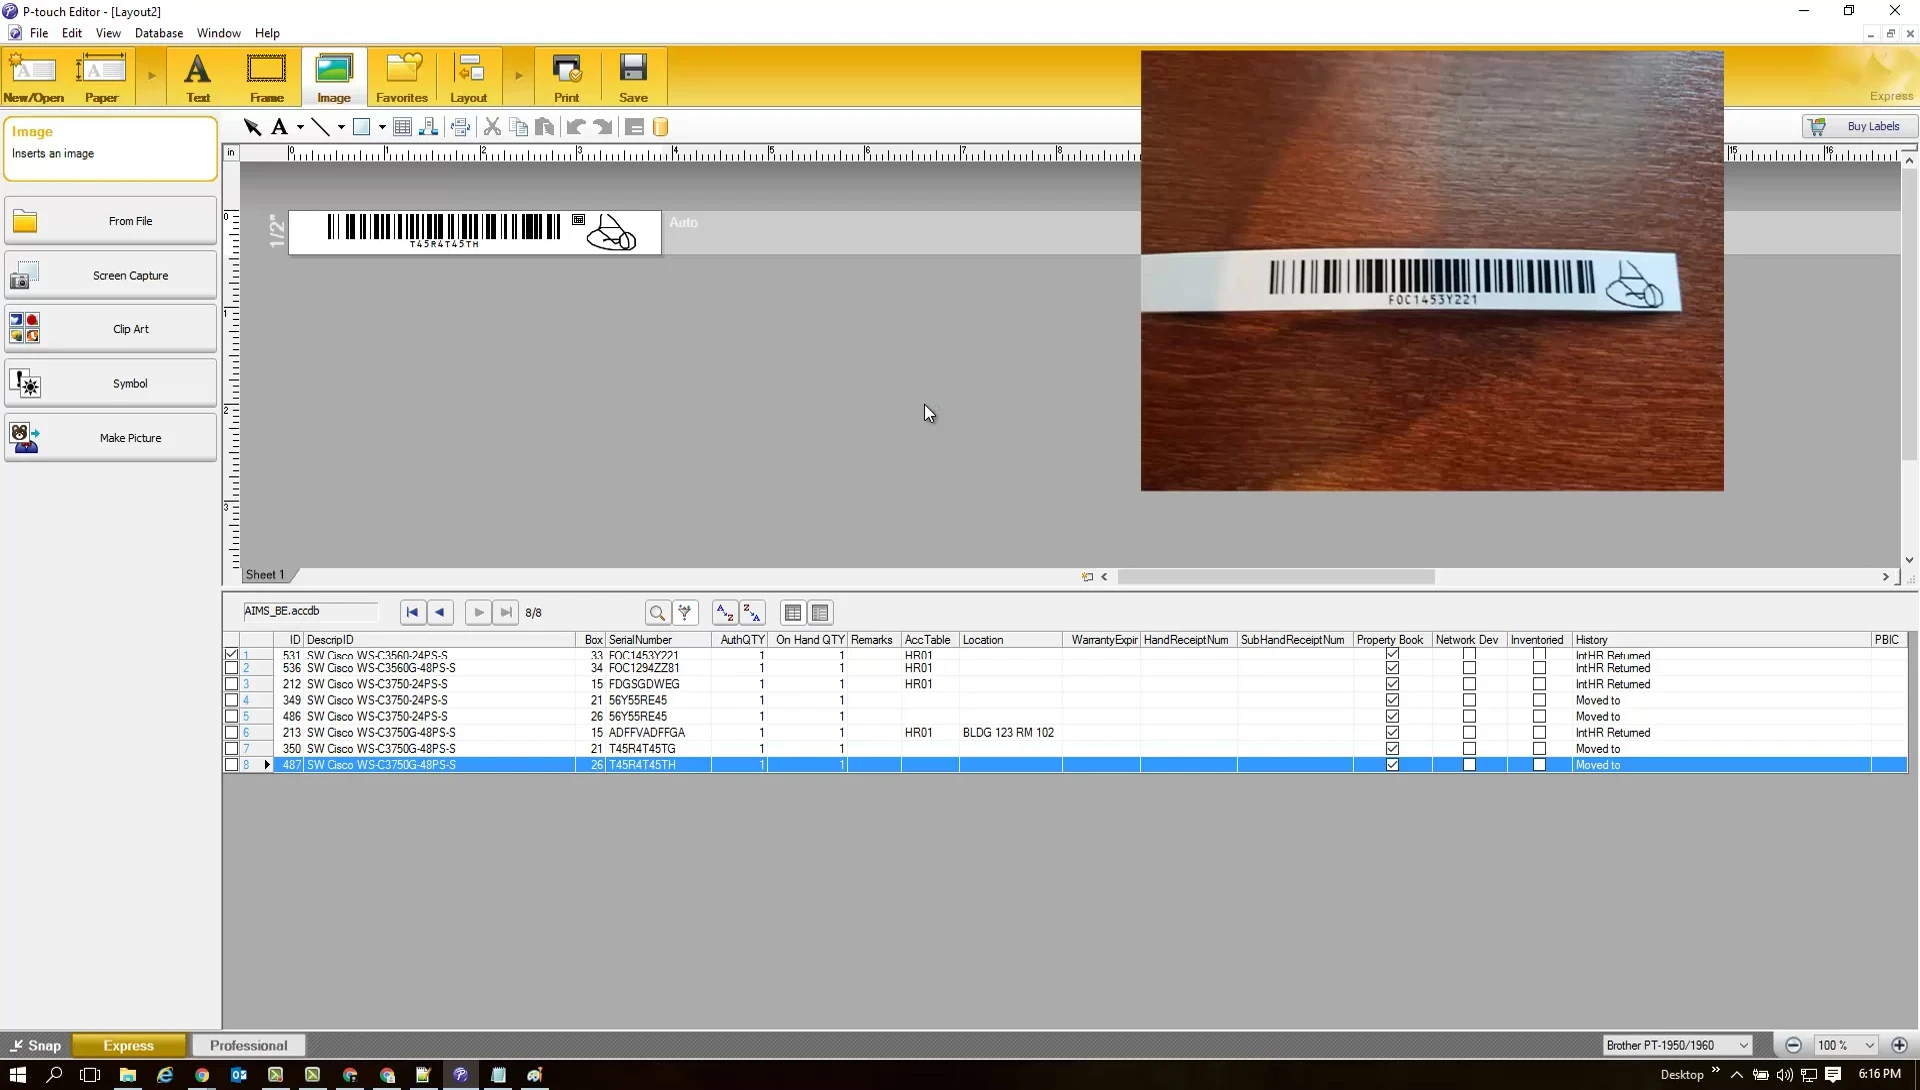This screenshot has width=1920, height=1090.
Task: Expand ribbon arrow after Layout
Action: [518, 76]
